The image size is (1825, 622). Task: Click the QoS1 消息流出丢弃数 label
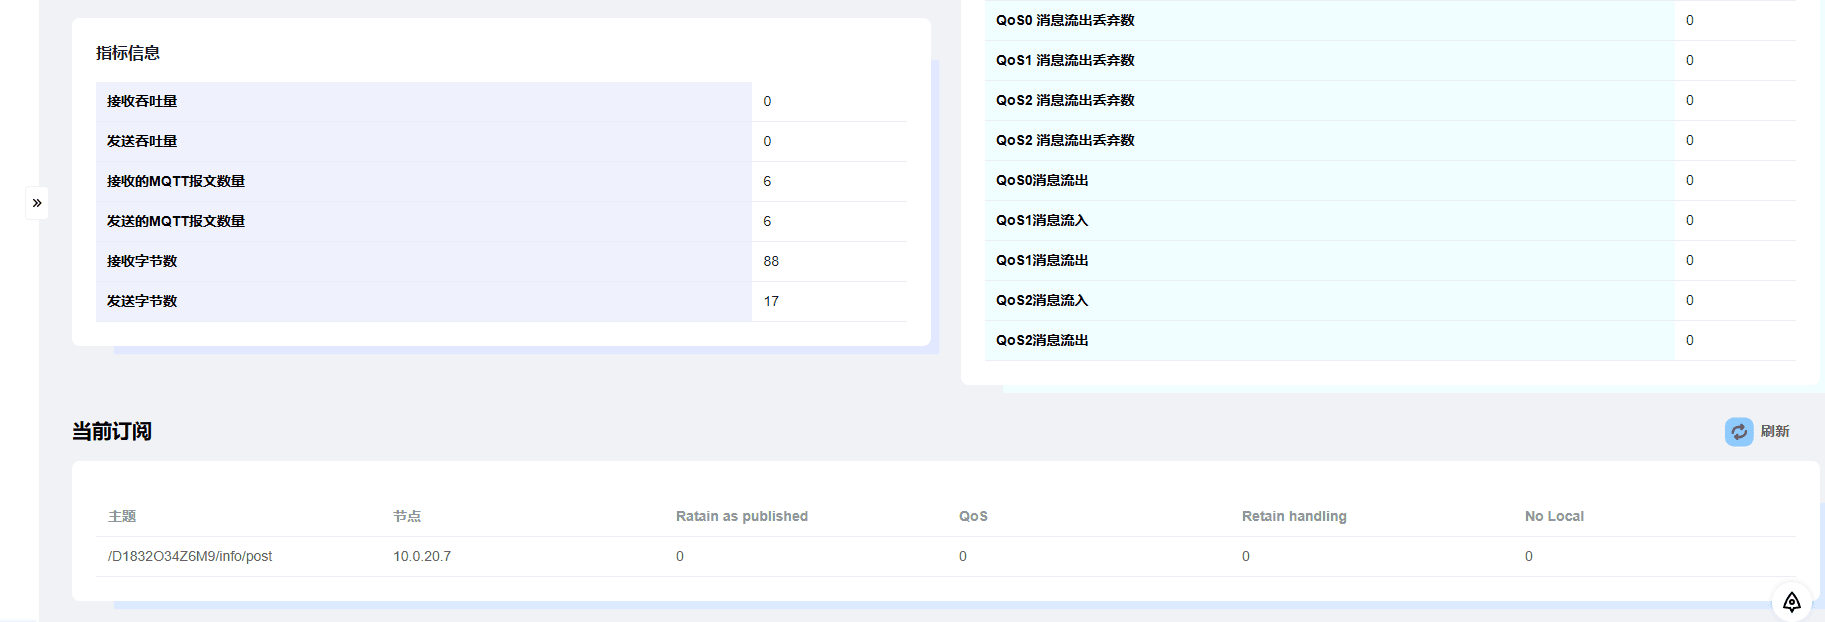point(1065,60)
